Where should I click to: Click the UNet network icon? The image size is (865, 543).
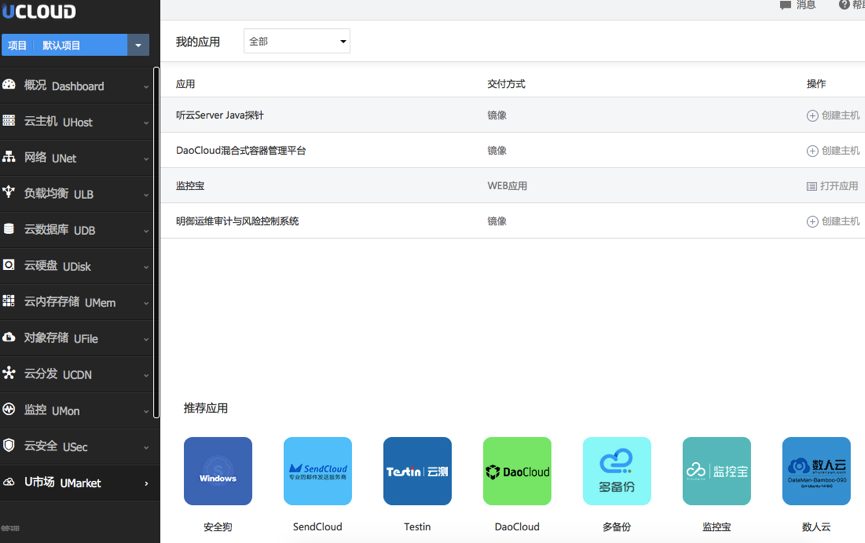[9, 157]
